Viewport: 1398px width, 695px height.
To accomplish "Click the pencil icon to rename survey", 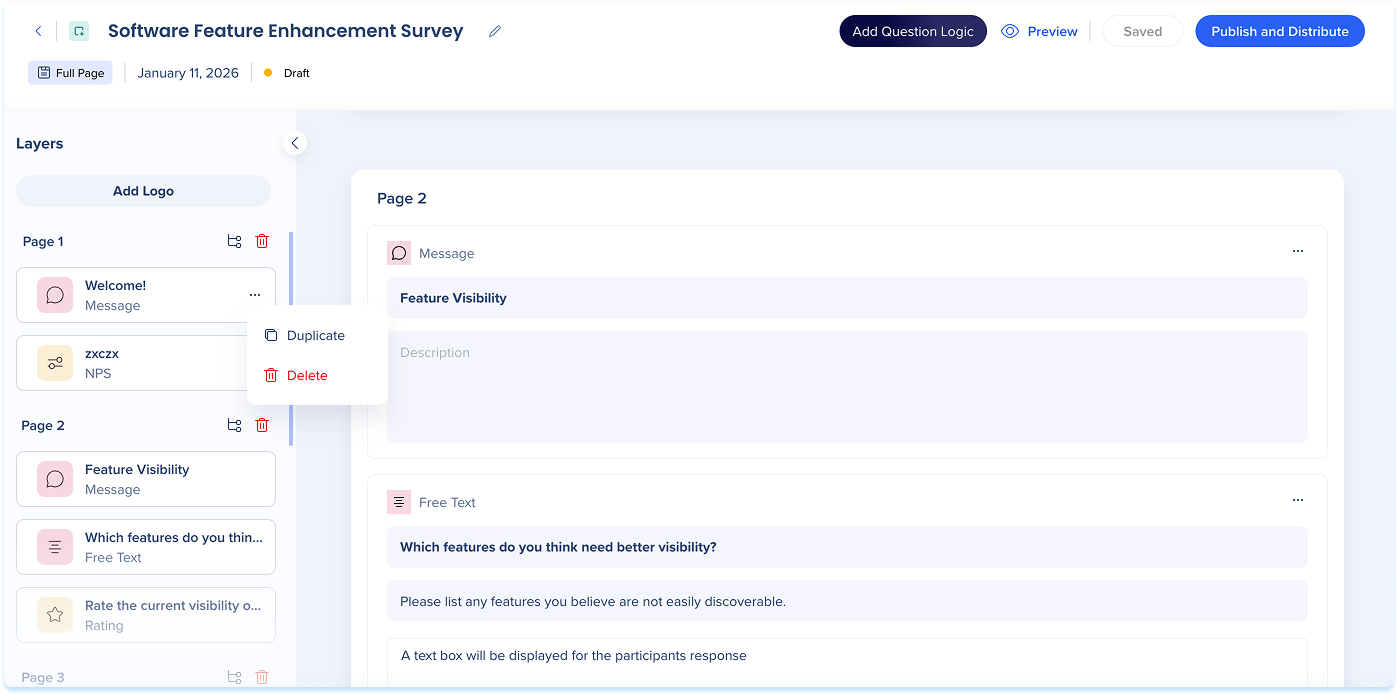I will 495,31.
